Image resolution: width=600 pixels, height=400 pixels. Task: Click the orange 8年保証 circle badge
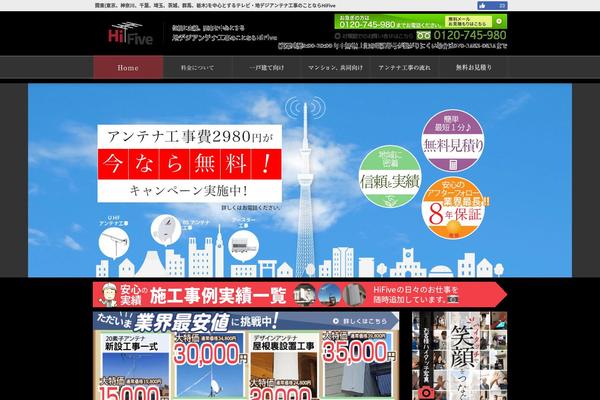(453, 209)
